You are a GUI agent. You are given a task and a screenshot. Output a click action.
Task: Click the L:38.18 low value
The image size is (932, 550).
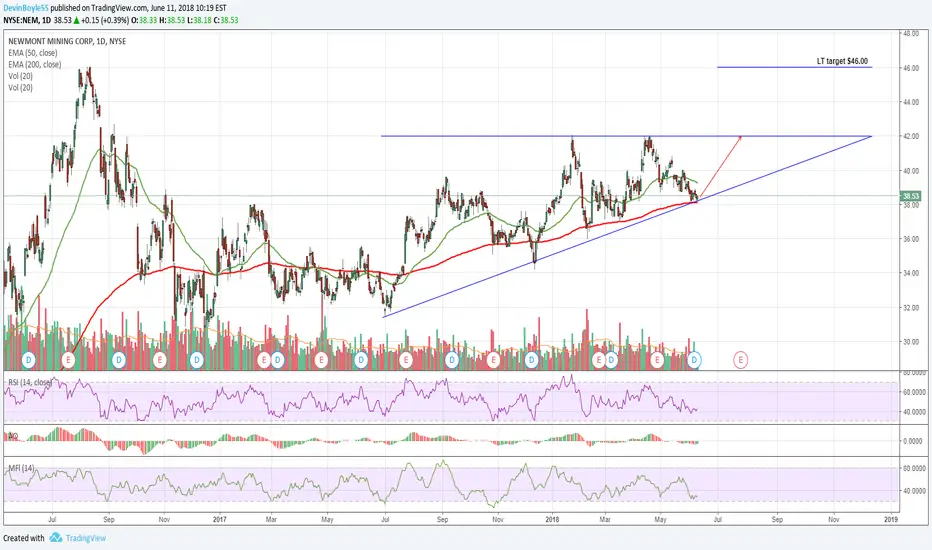pos(199,20)
